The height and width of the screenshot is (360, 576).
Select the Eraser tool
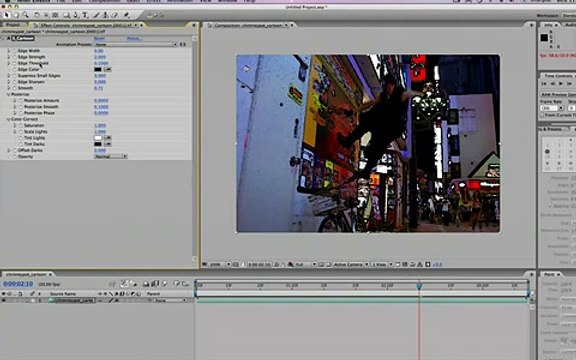point(114,15)
